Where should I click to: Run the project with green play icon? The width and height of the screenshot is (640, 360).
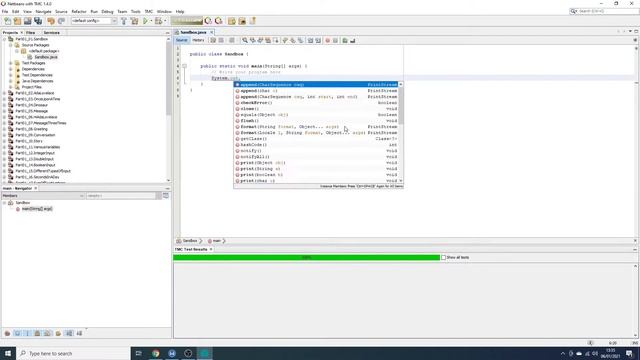(145, 21)
